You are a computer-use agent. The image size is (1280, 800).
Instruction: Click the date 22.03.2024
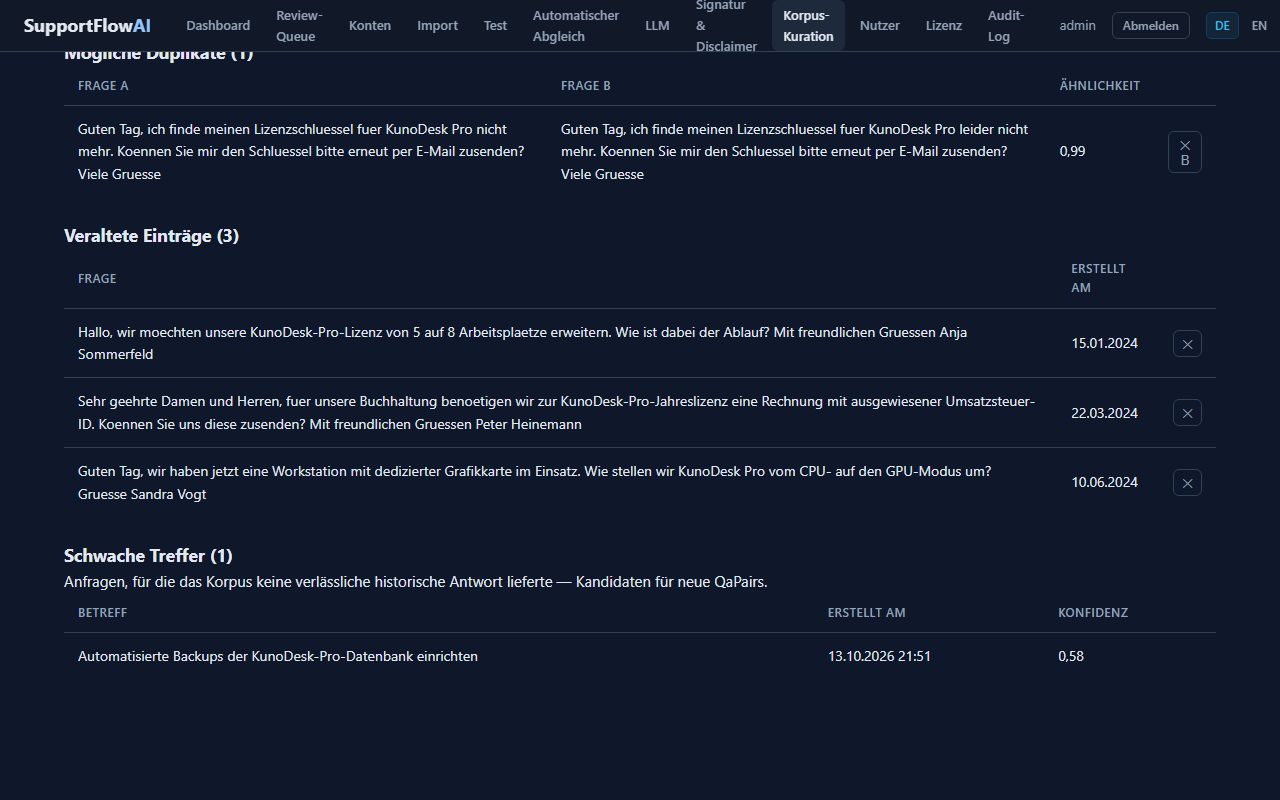[1105, 413]
